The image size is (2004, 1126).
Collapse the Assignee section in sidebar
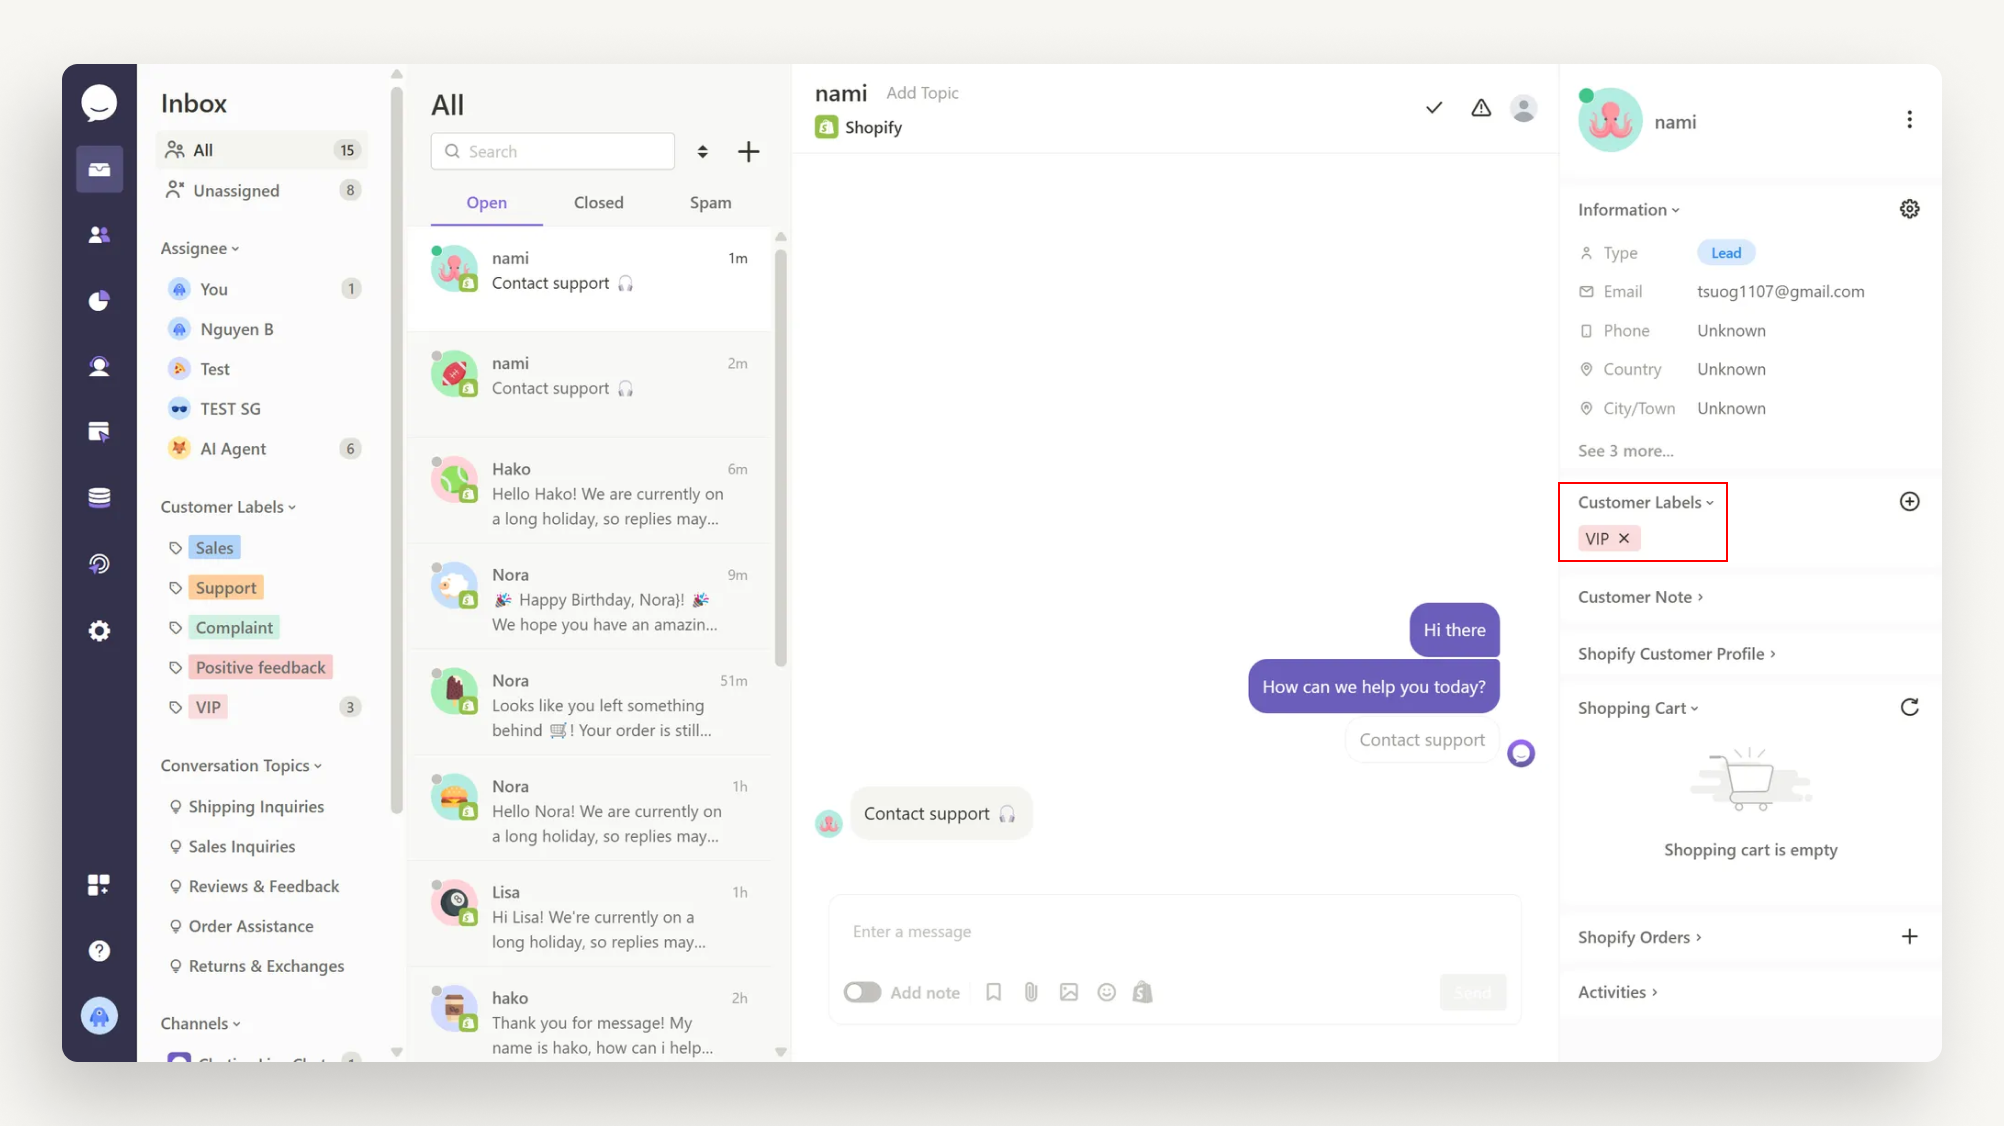click(200, 248)
